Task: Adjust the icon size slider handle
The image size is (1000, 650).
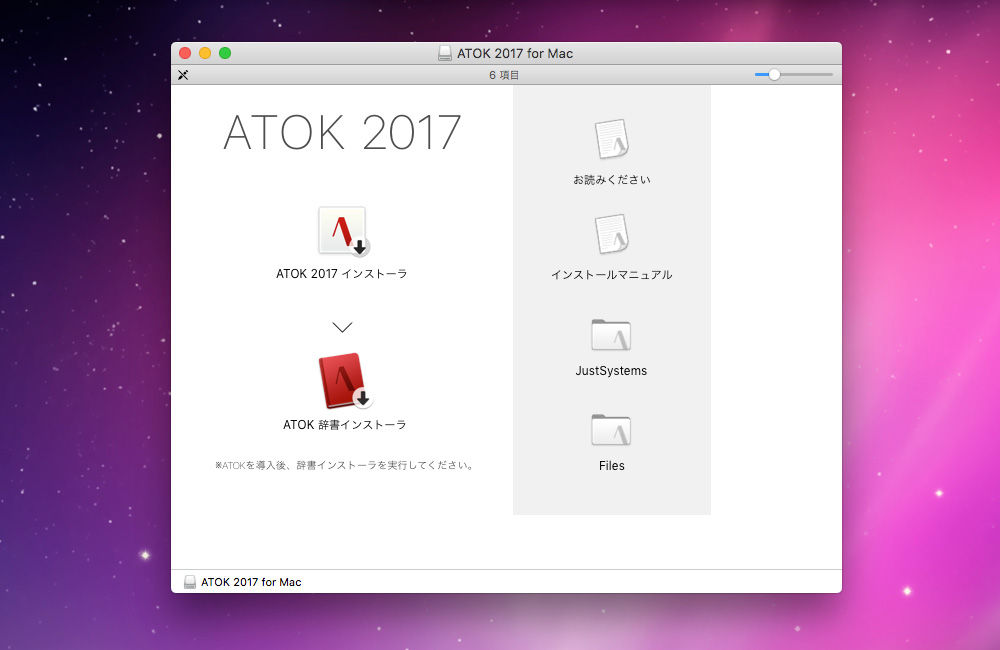Action: coord(774,75)
